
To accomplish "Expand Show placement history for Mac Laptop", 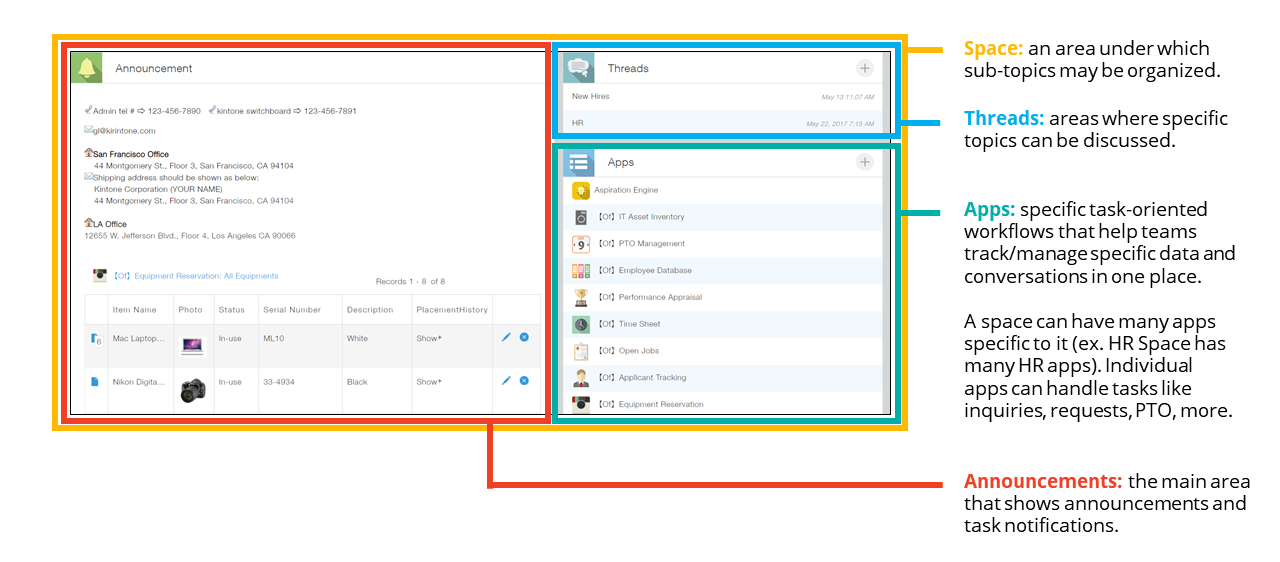I will (428, 339).
